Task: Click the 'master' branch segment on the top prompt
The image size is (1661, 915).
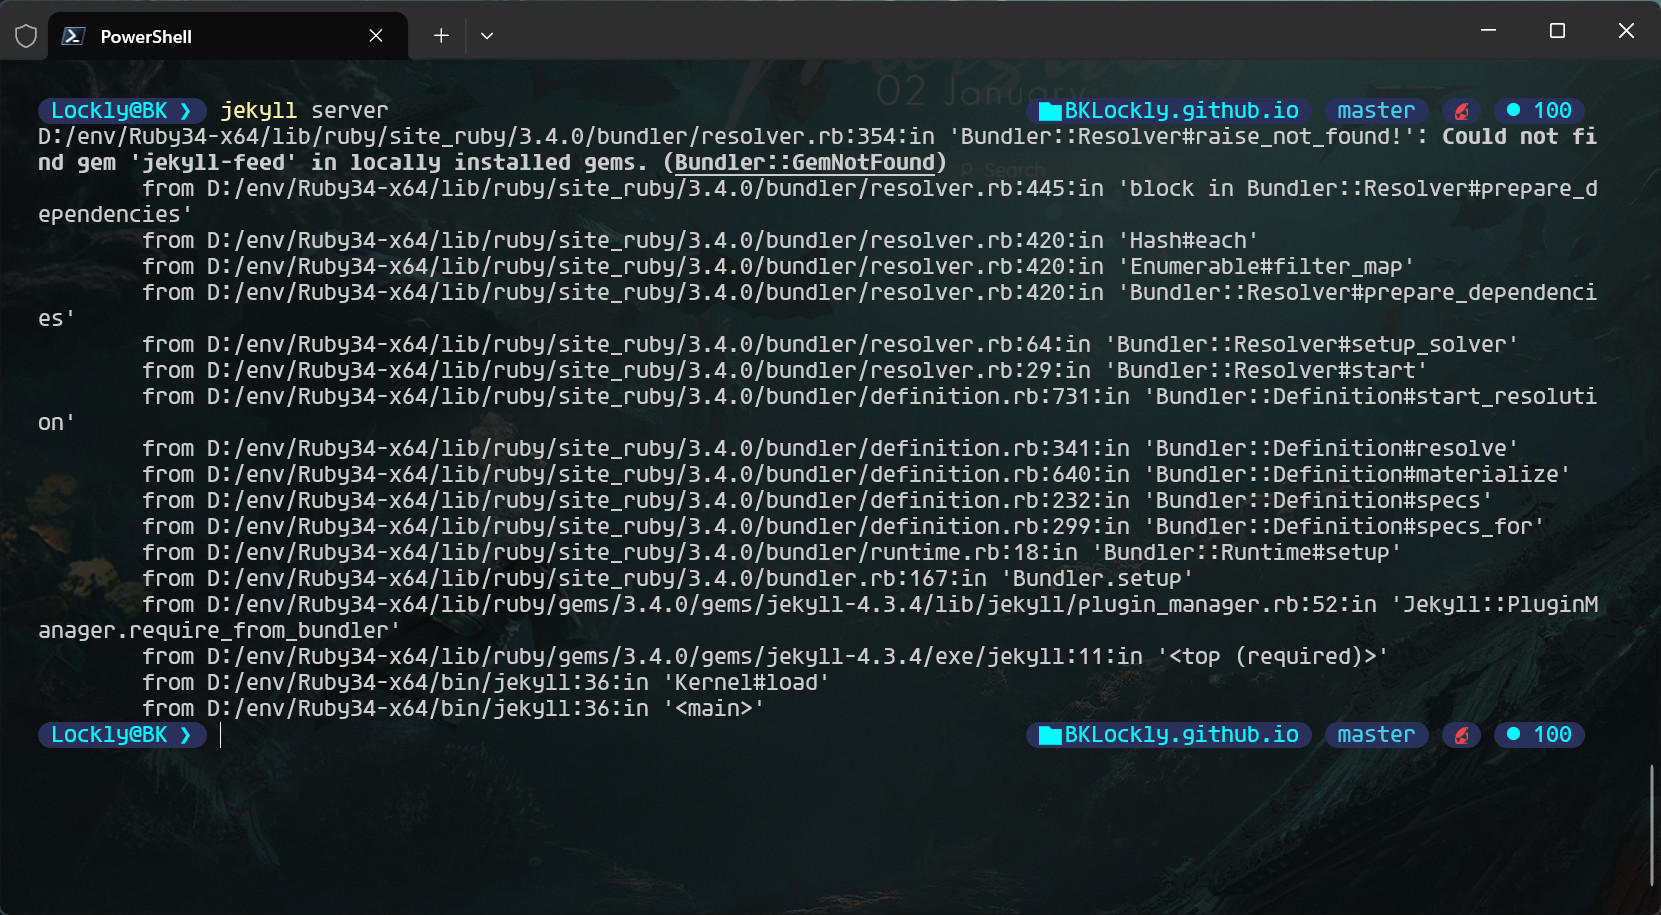Action: tap(1376, 110)
